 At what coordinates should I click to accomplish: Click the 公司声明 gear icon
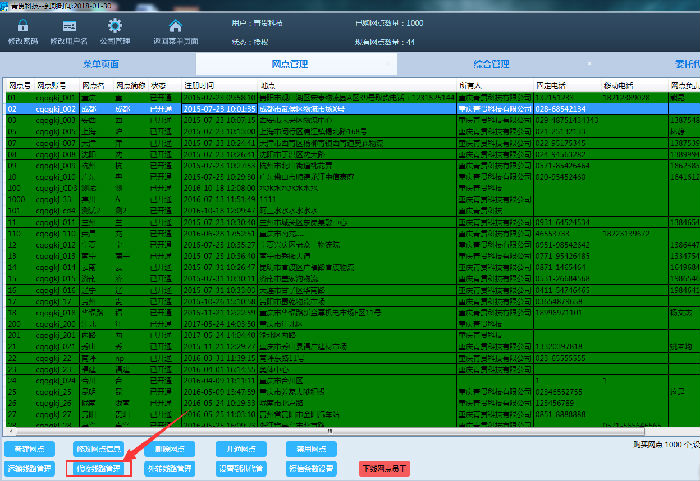pos(115,27)
